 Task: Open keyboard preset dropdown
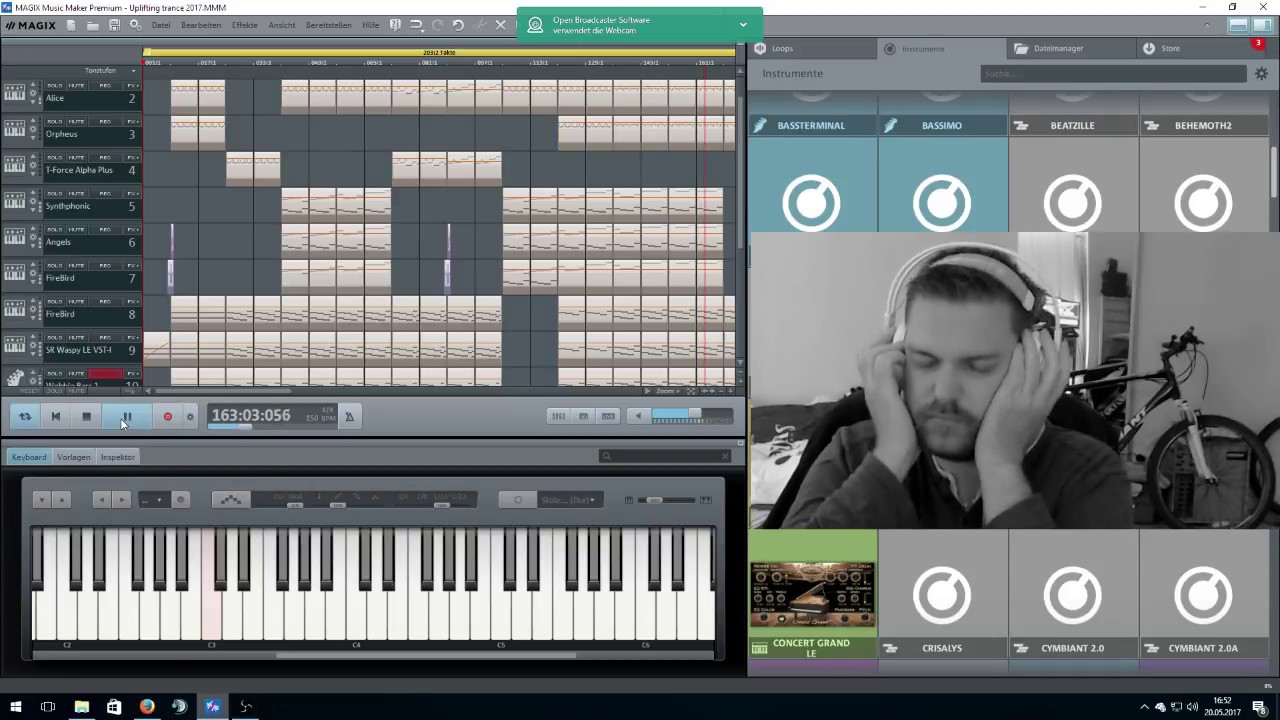click(x=153, y=499)
